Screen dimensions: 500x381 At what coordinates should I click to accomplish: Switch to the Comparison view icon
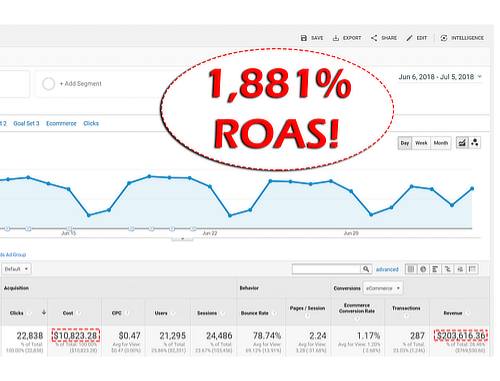[x=448, y=269]
